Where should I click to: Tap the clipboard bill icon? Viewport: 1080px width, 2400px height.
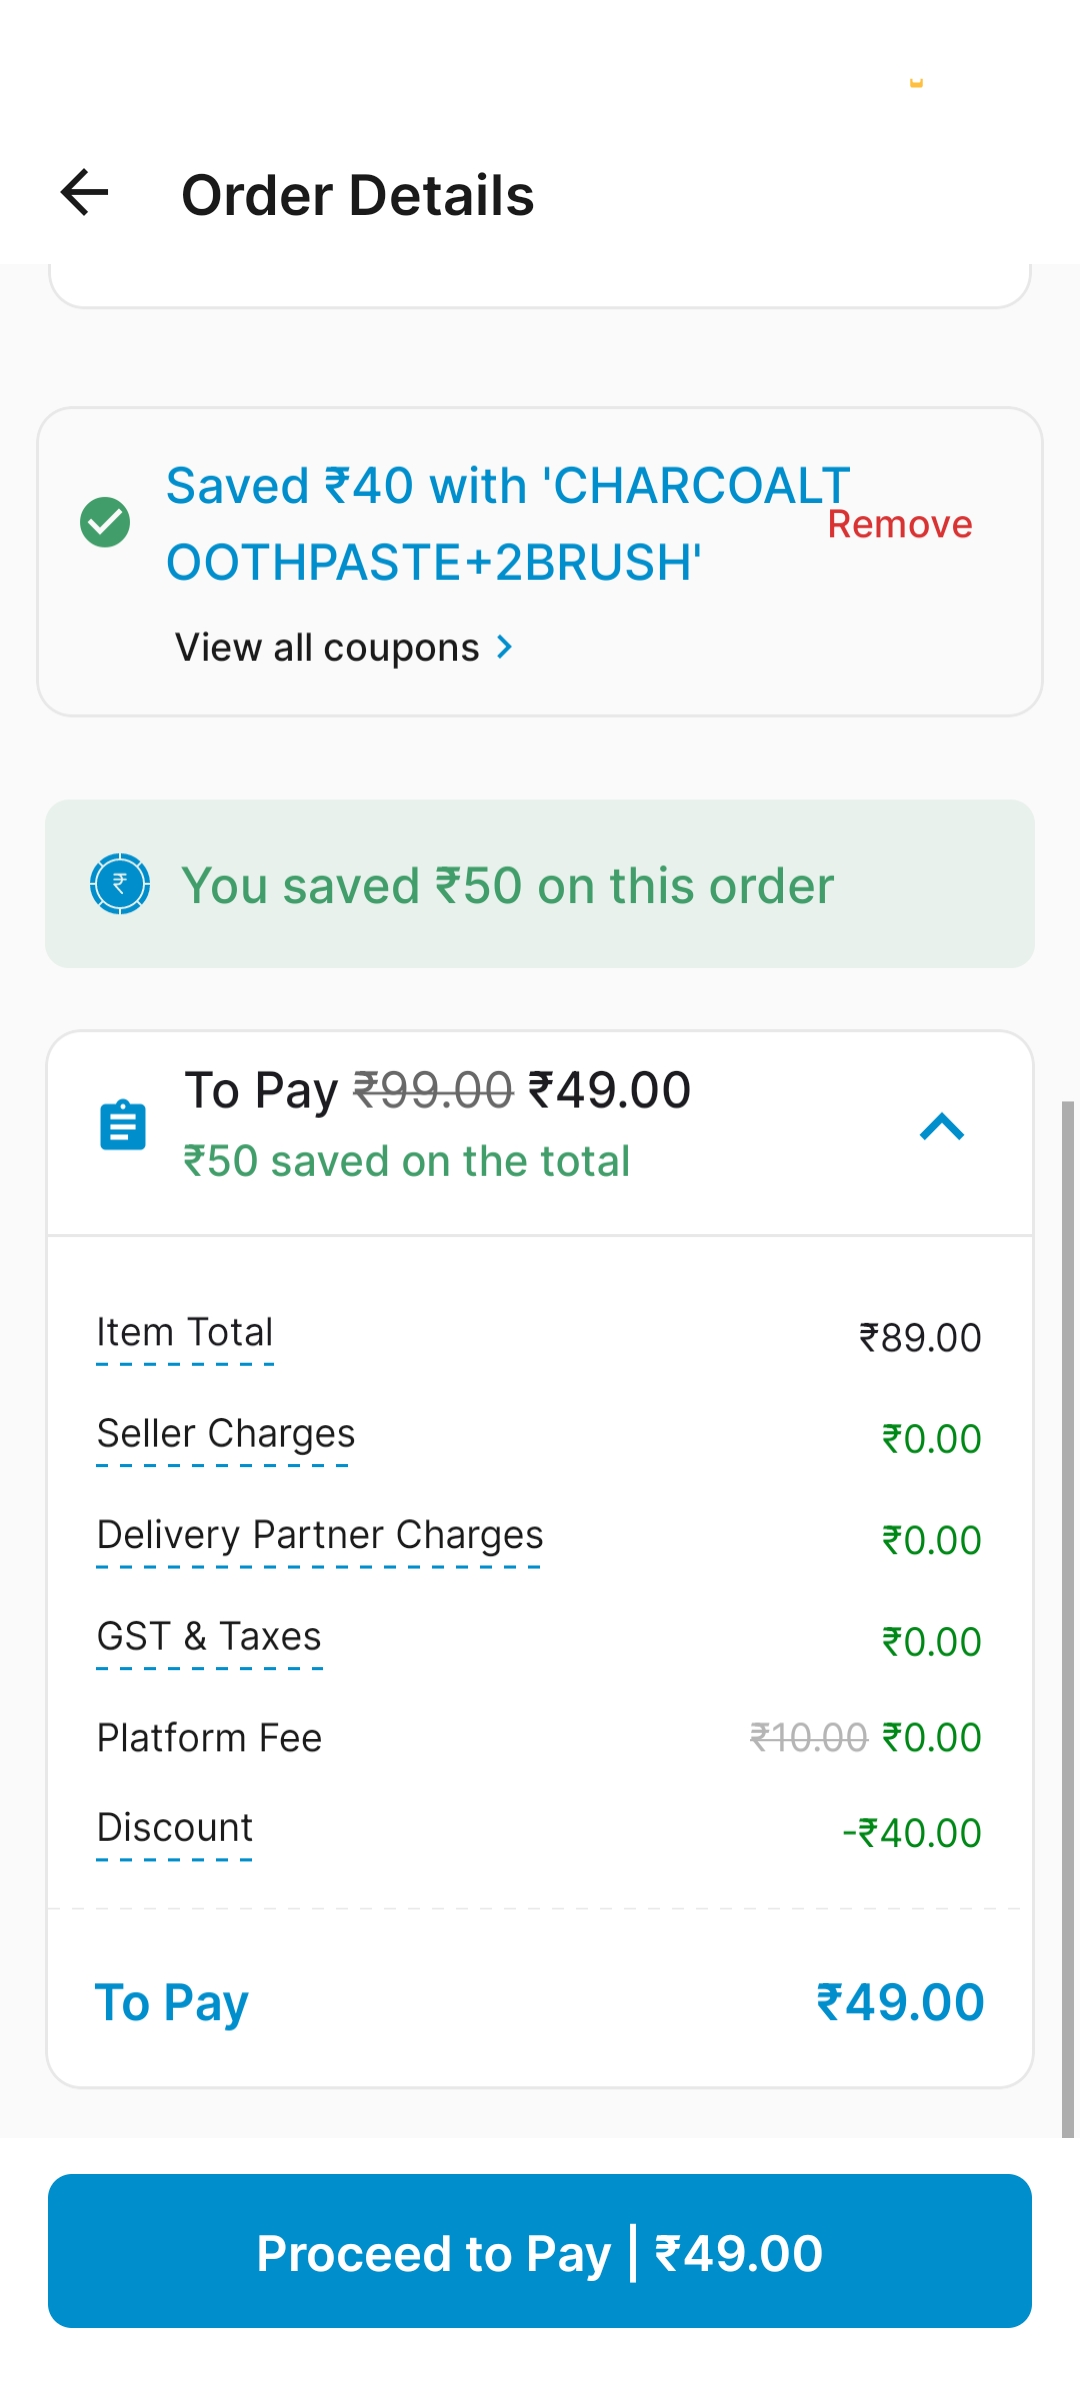pos(123,1126)
